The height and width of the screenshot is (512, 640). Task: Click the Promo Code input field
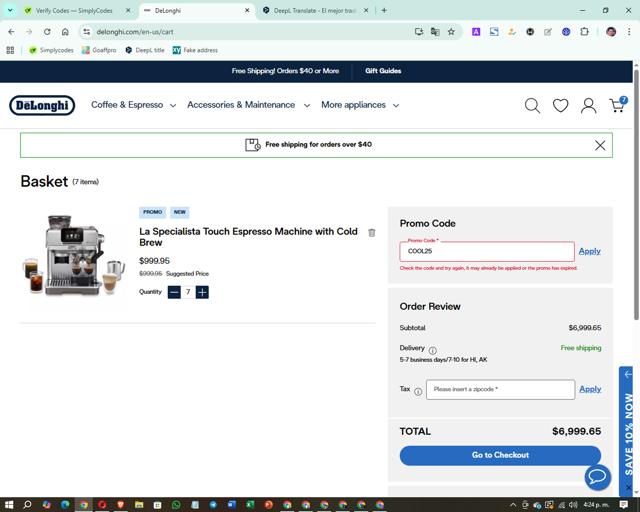[x=487, y=251]
